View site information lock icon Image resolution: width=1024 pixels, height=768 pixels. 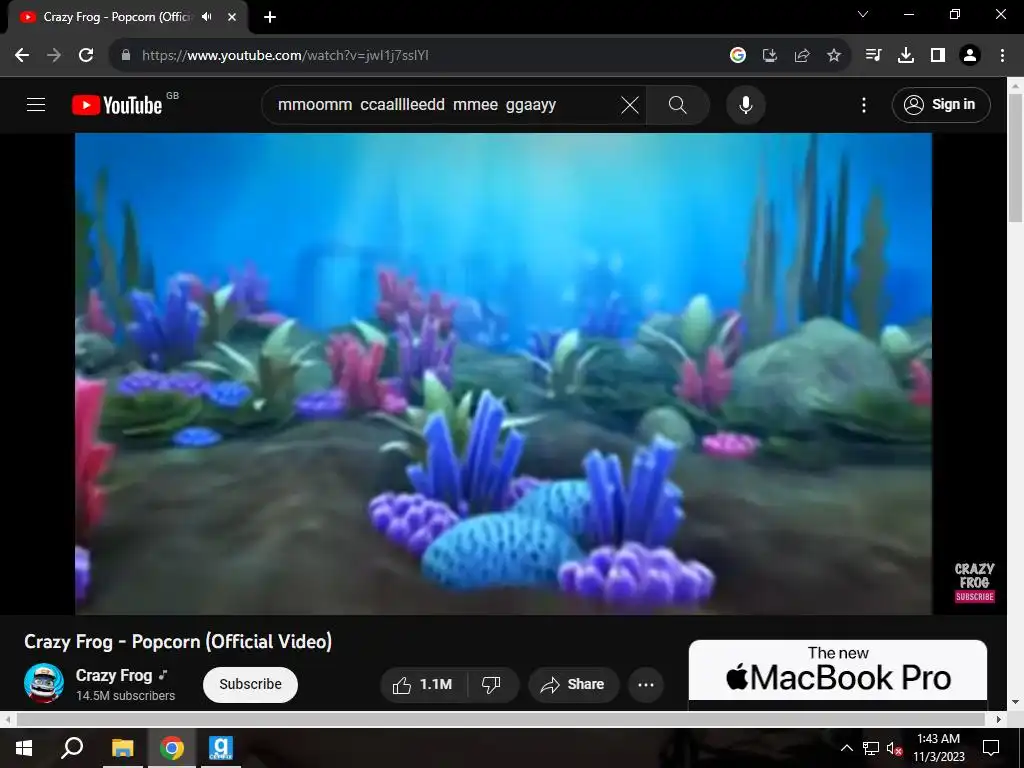point(126,56)
